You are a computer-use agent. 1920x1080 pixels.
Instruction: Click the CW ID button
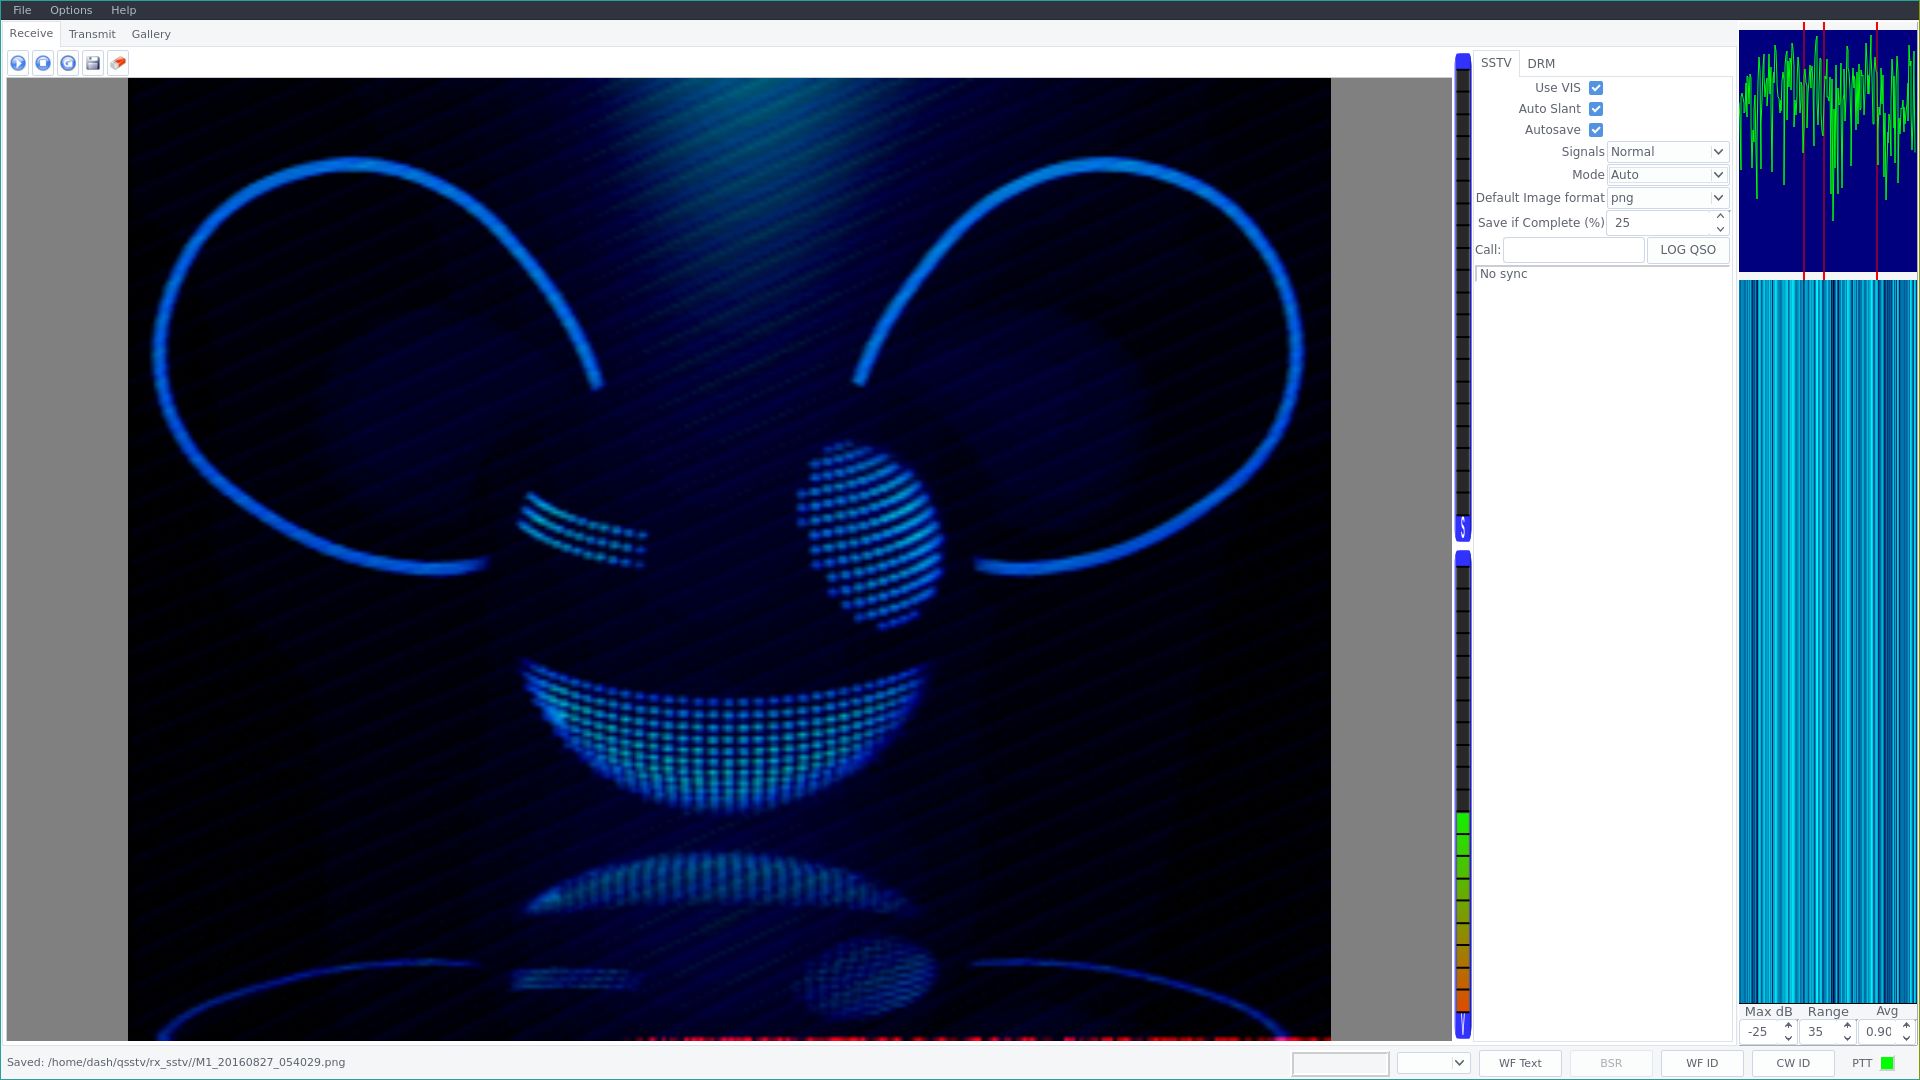click(1793, 1063)
